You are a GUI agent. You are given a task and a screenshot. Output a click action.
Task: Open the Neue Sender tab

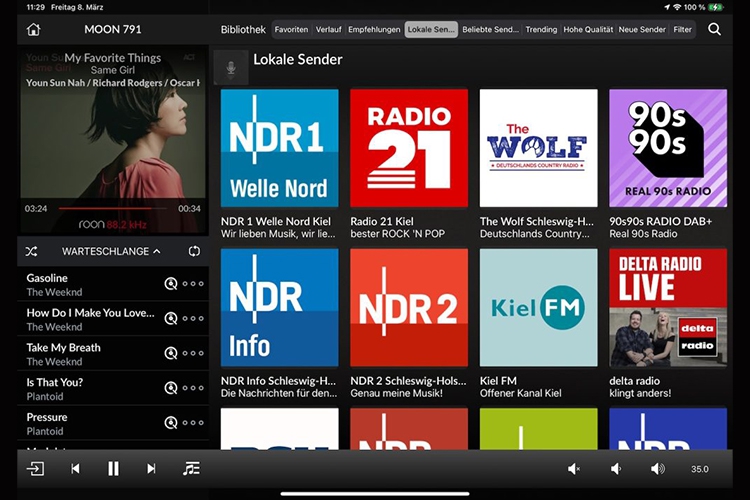tap(642, 29)
